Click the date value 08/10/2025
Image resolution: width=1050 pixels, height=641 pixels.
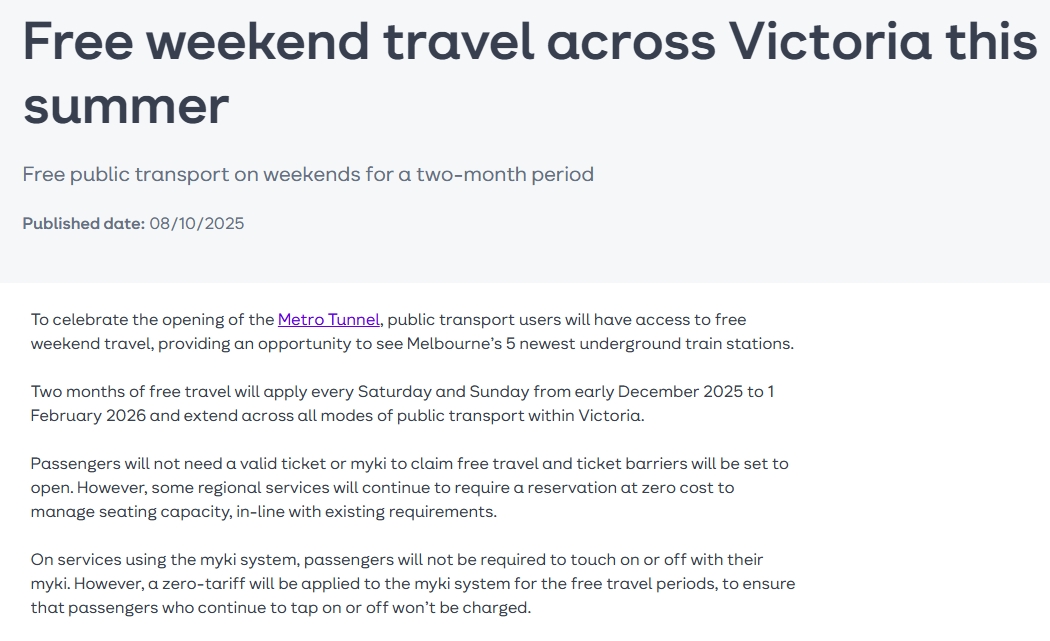tap(197, 224)
